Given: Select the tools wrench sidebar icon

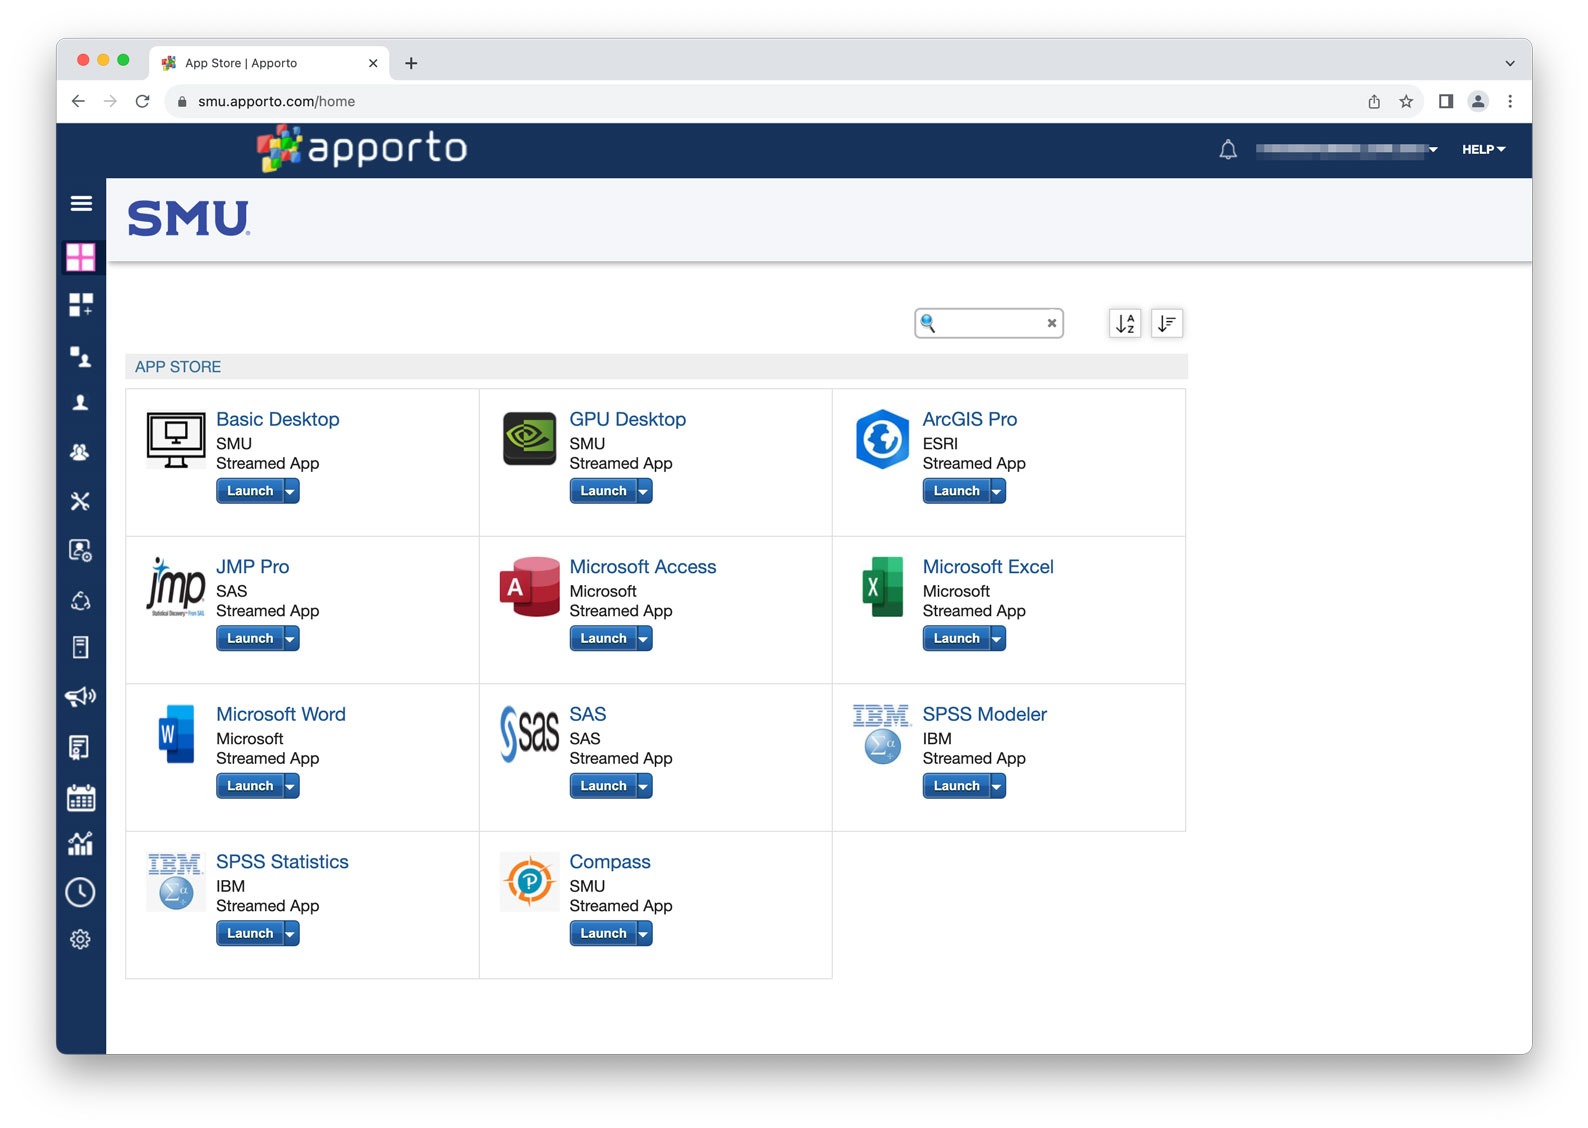Looking at the screenshot, I should (x=81, y=501).
